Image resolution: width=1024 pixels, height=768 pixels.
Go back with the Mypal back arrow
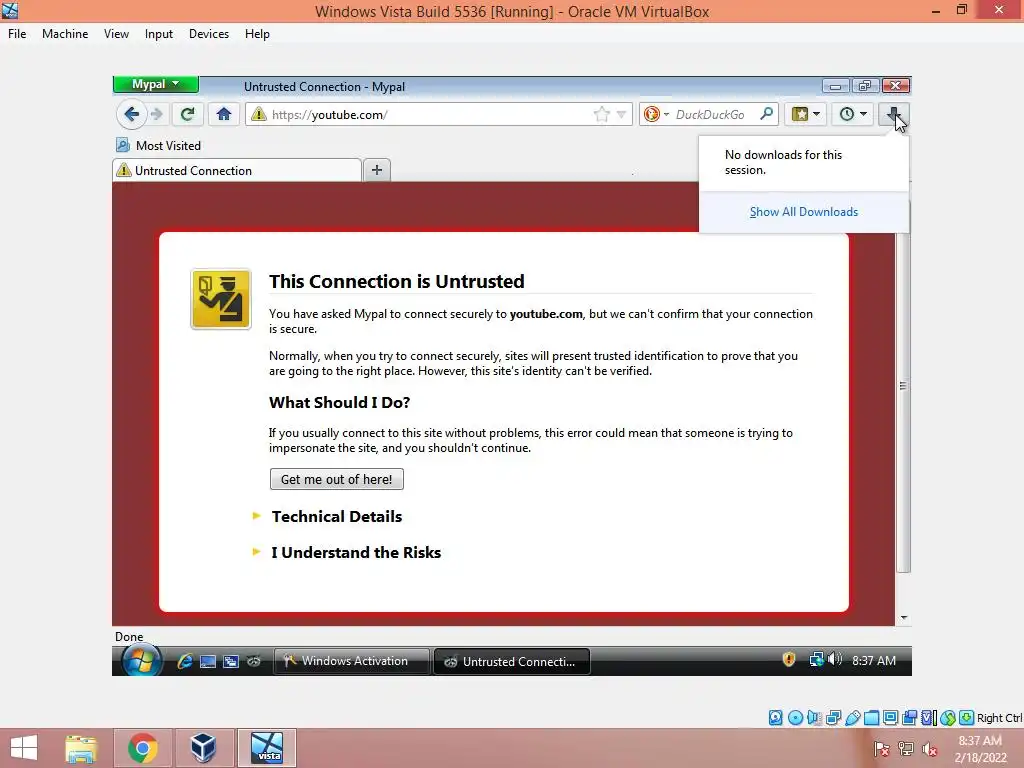(x=131, y=114)
